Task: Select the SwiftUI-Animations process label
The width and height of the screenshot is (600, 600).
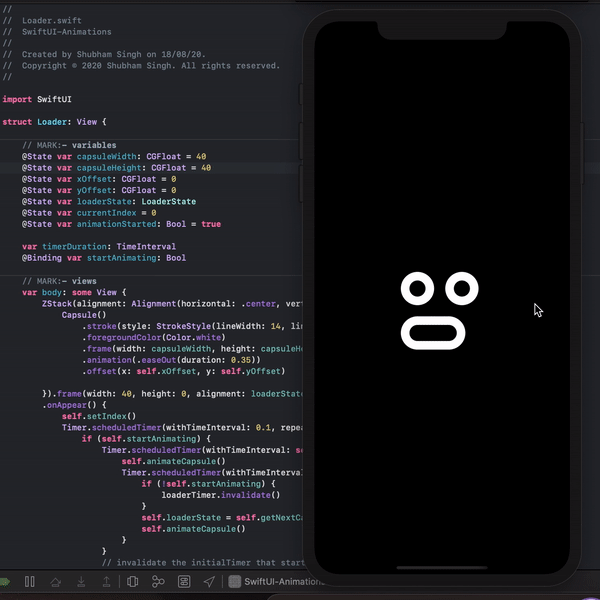Action: [x=276, y=582]
